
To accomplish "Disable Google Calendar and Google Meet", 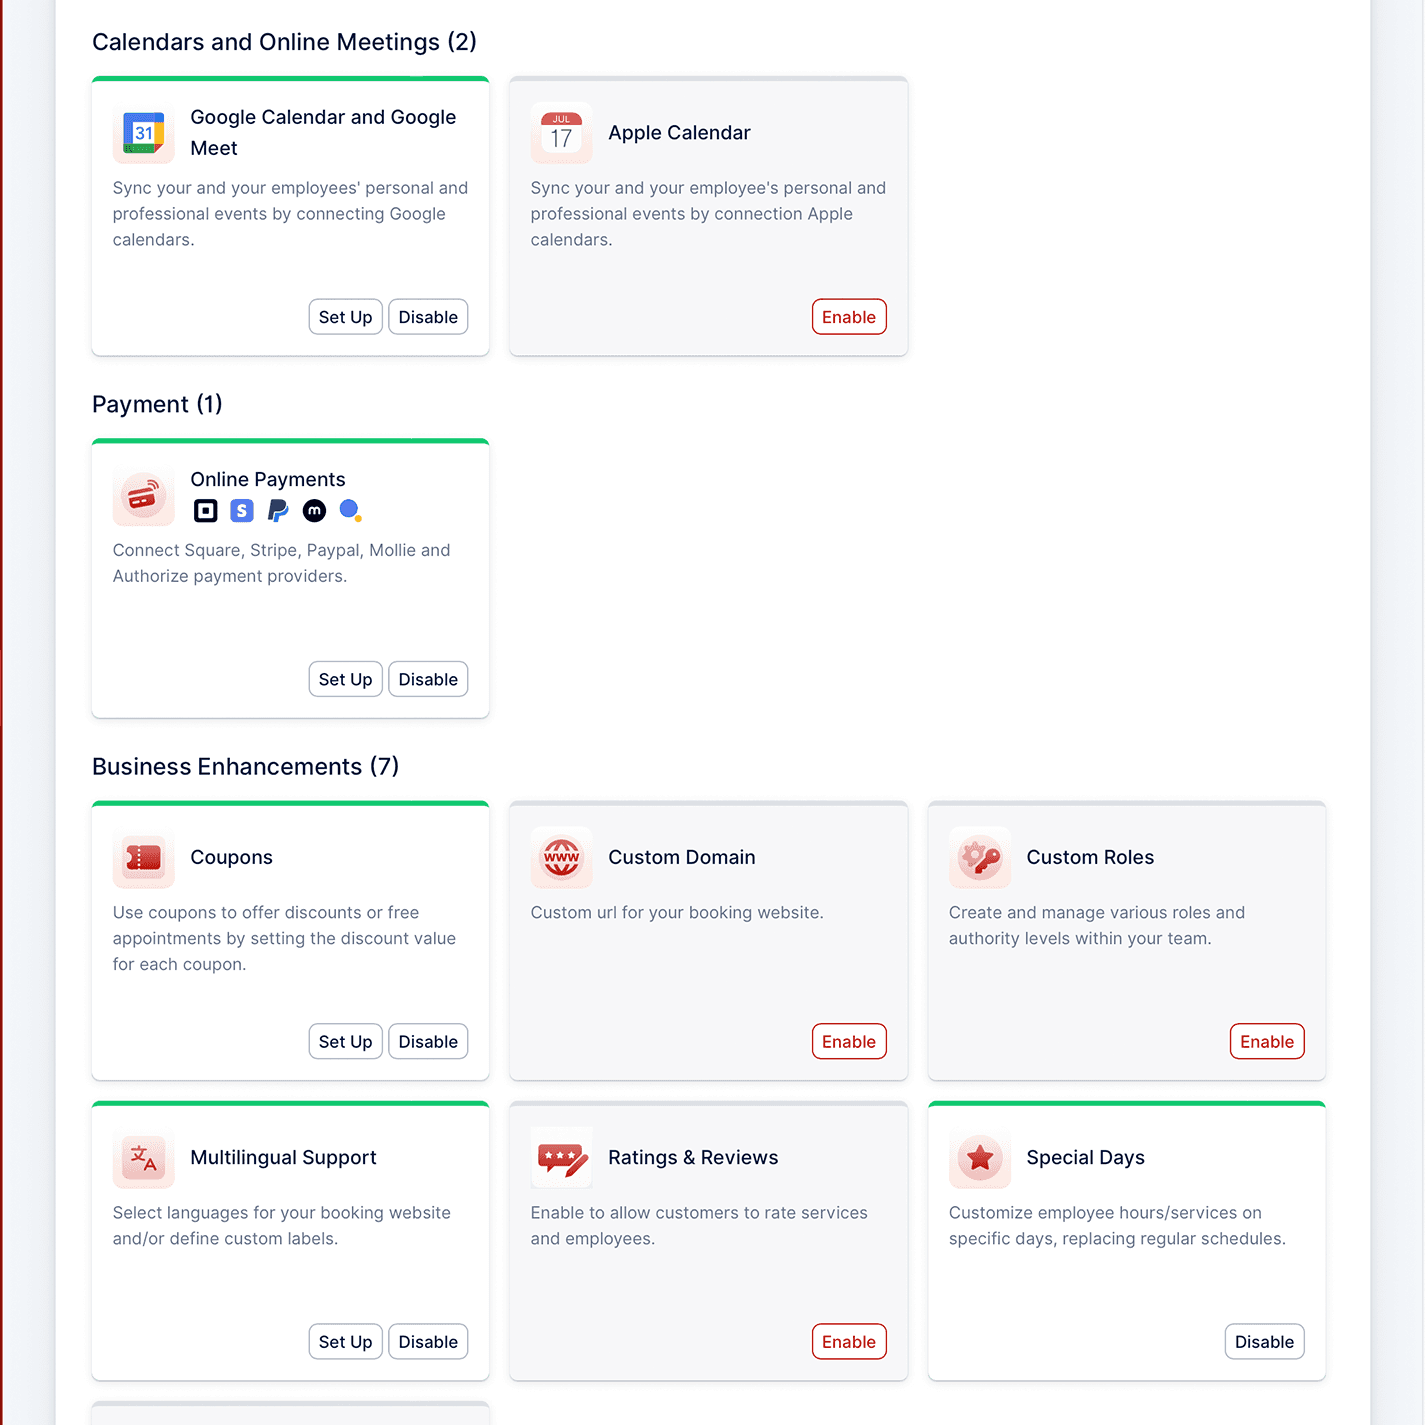I will (428, 317).
